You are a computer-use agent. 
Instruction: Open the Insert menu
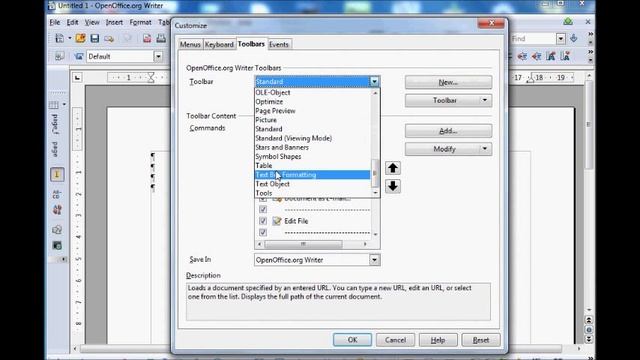pyautogui.click(x=114, y=22)
